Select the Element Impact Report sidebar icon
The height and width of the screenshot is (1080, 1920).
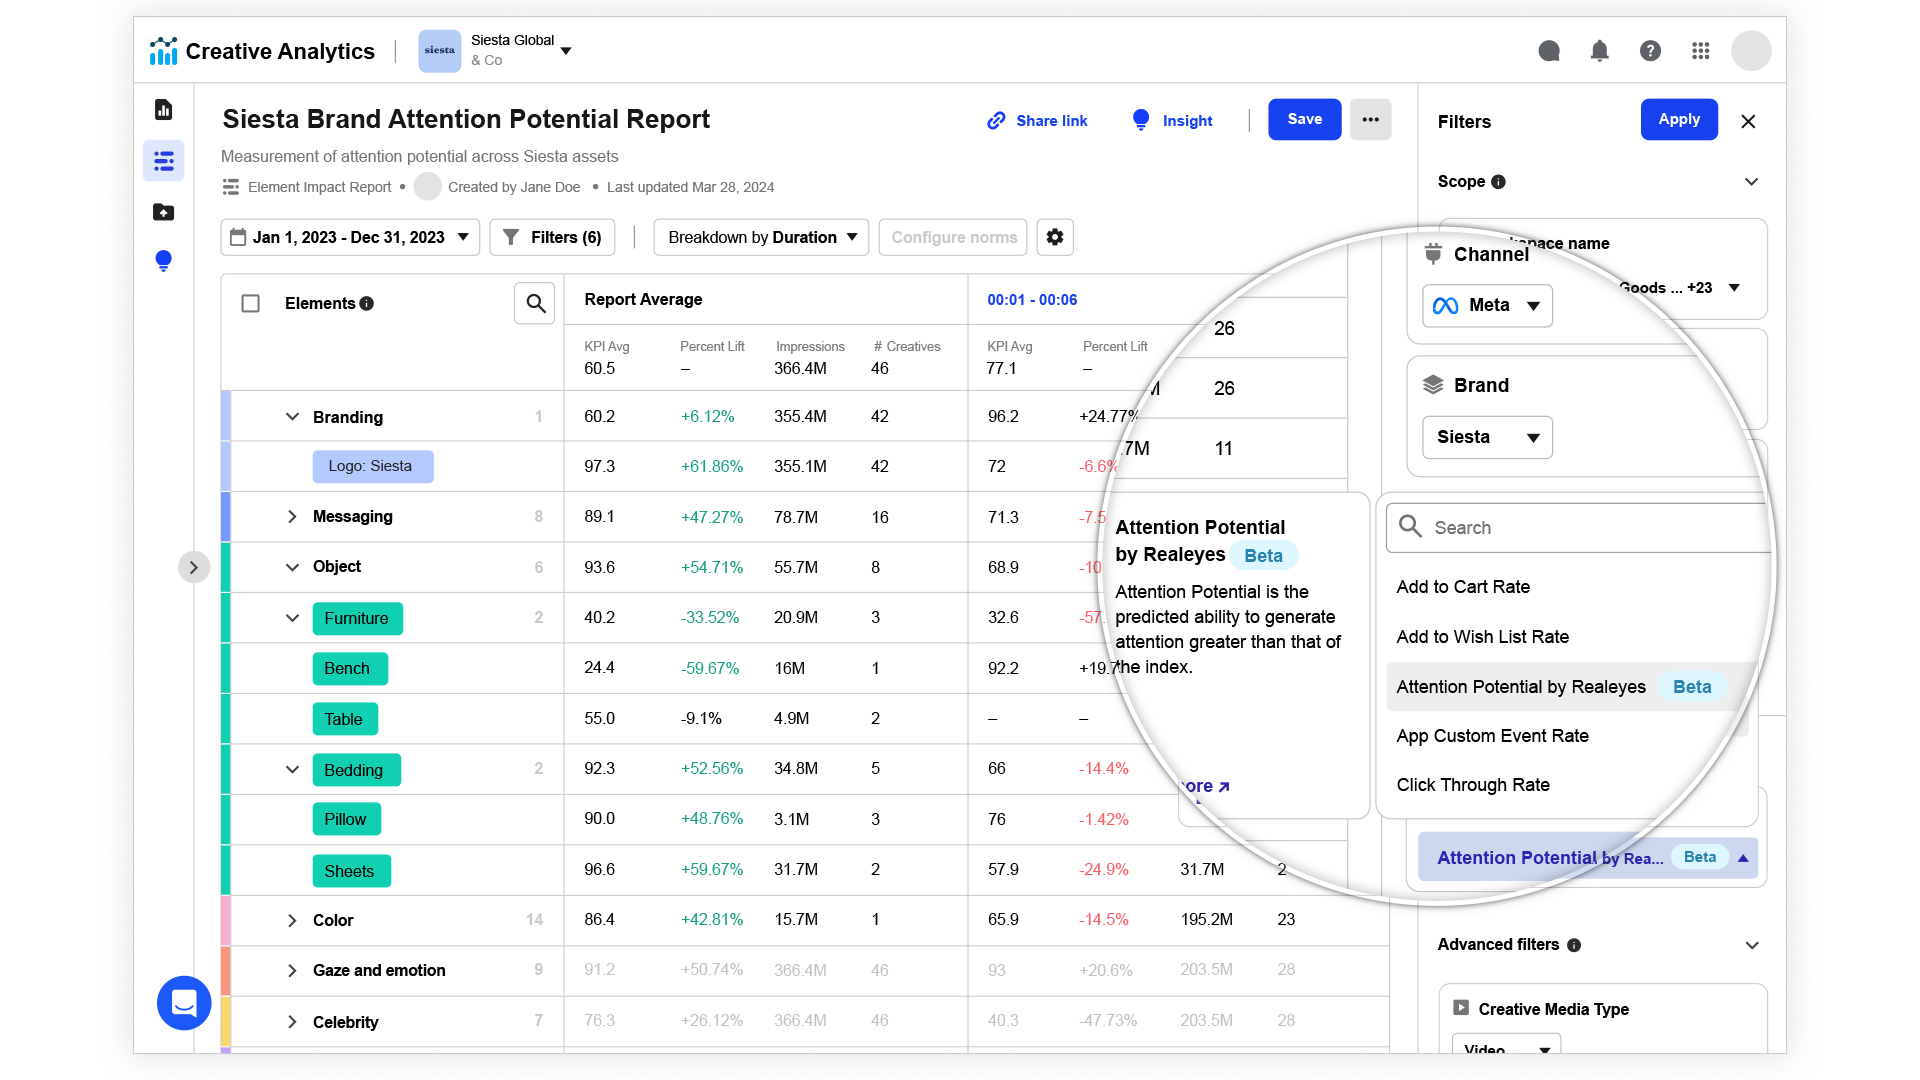point(163,160)
